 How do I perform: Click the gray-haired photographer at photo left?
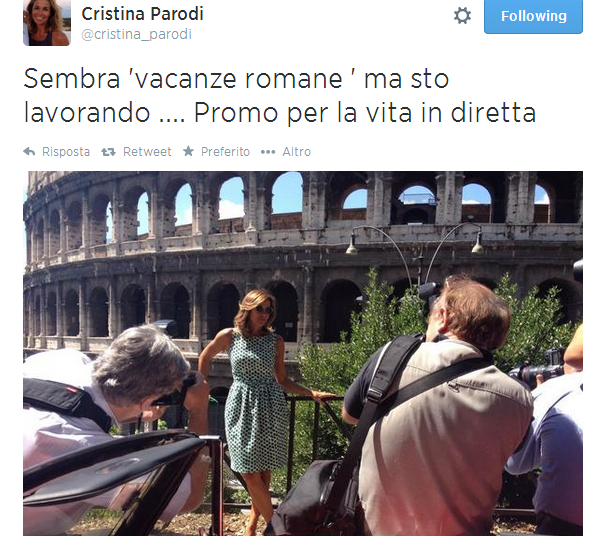[x=114, y=412]
